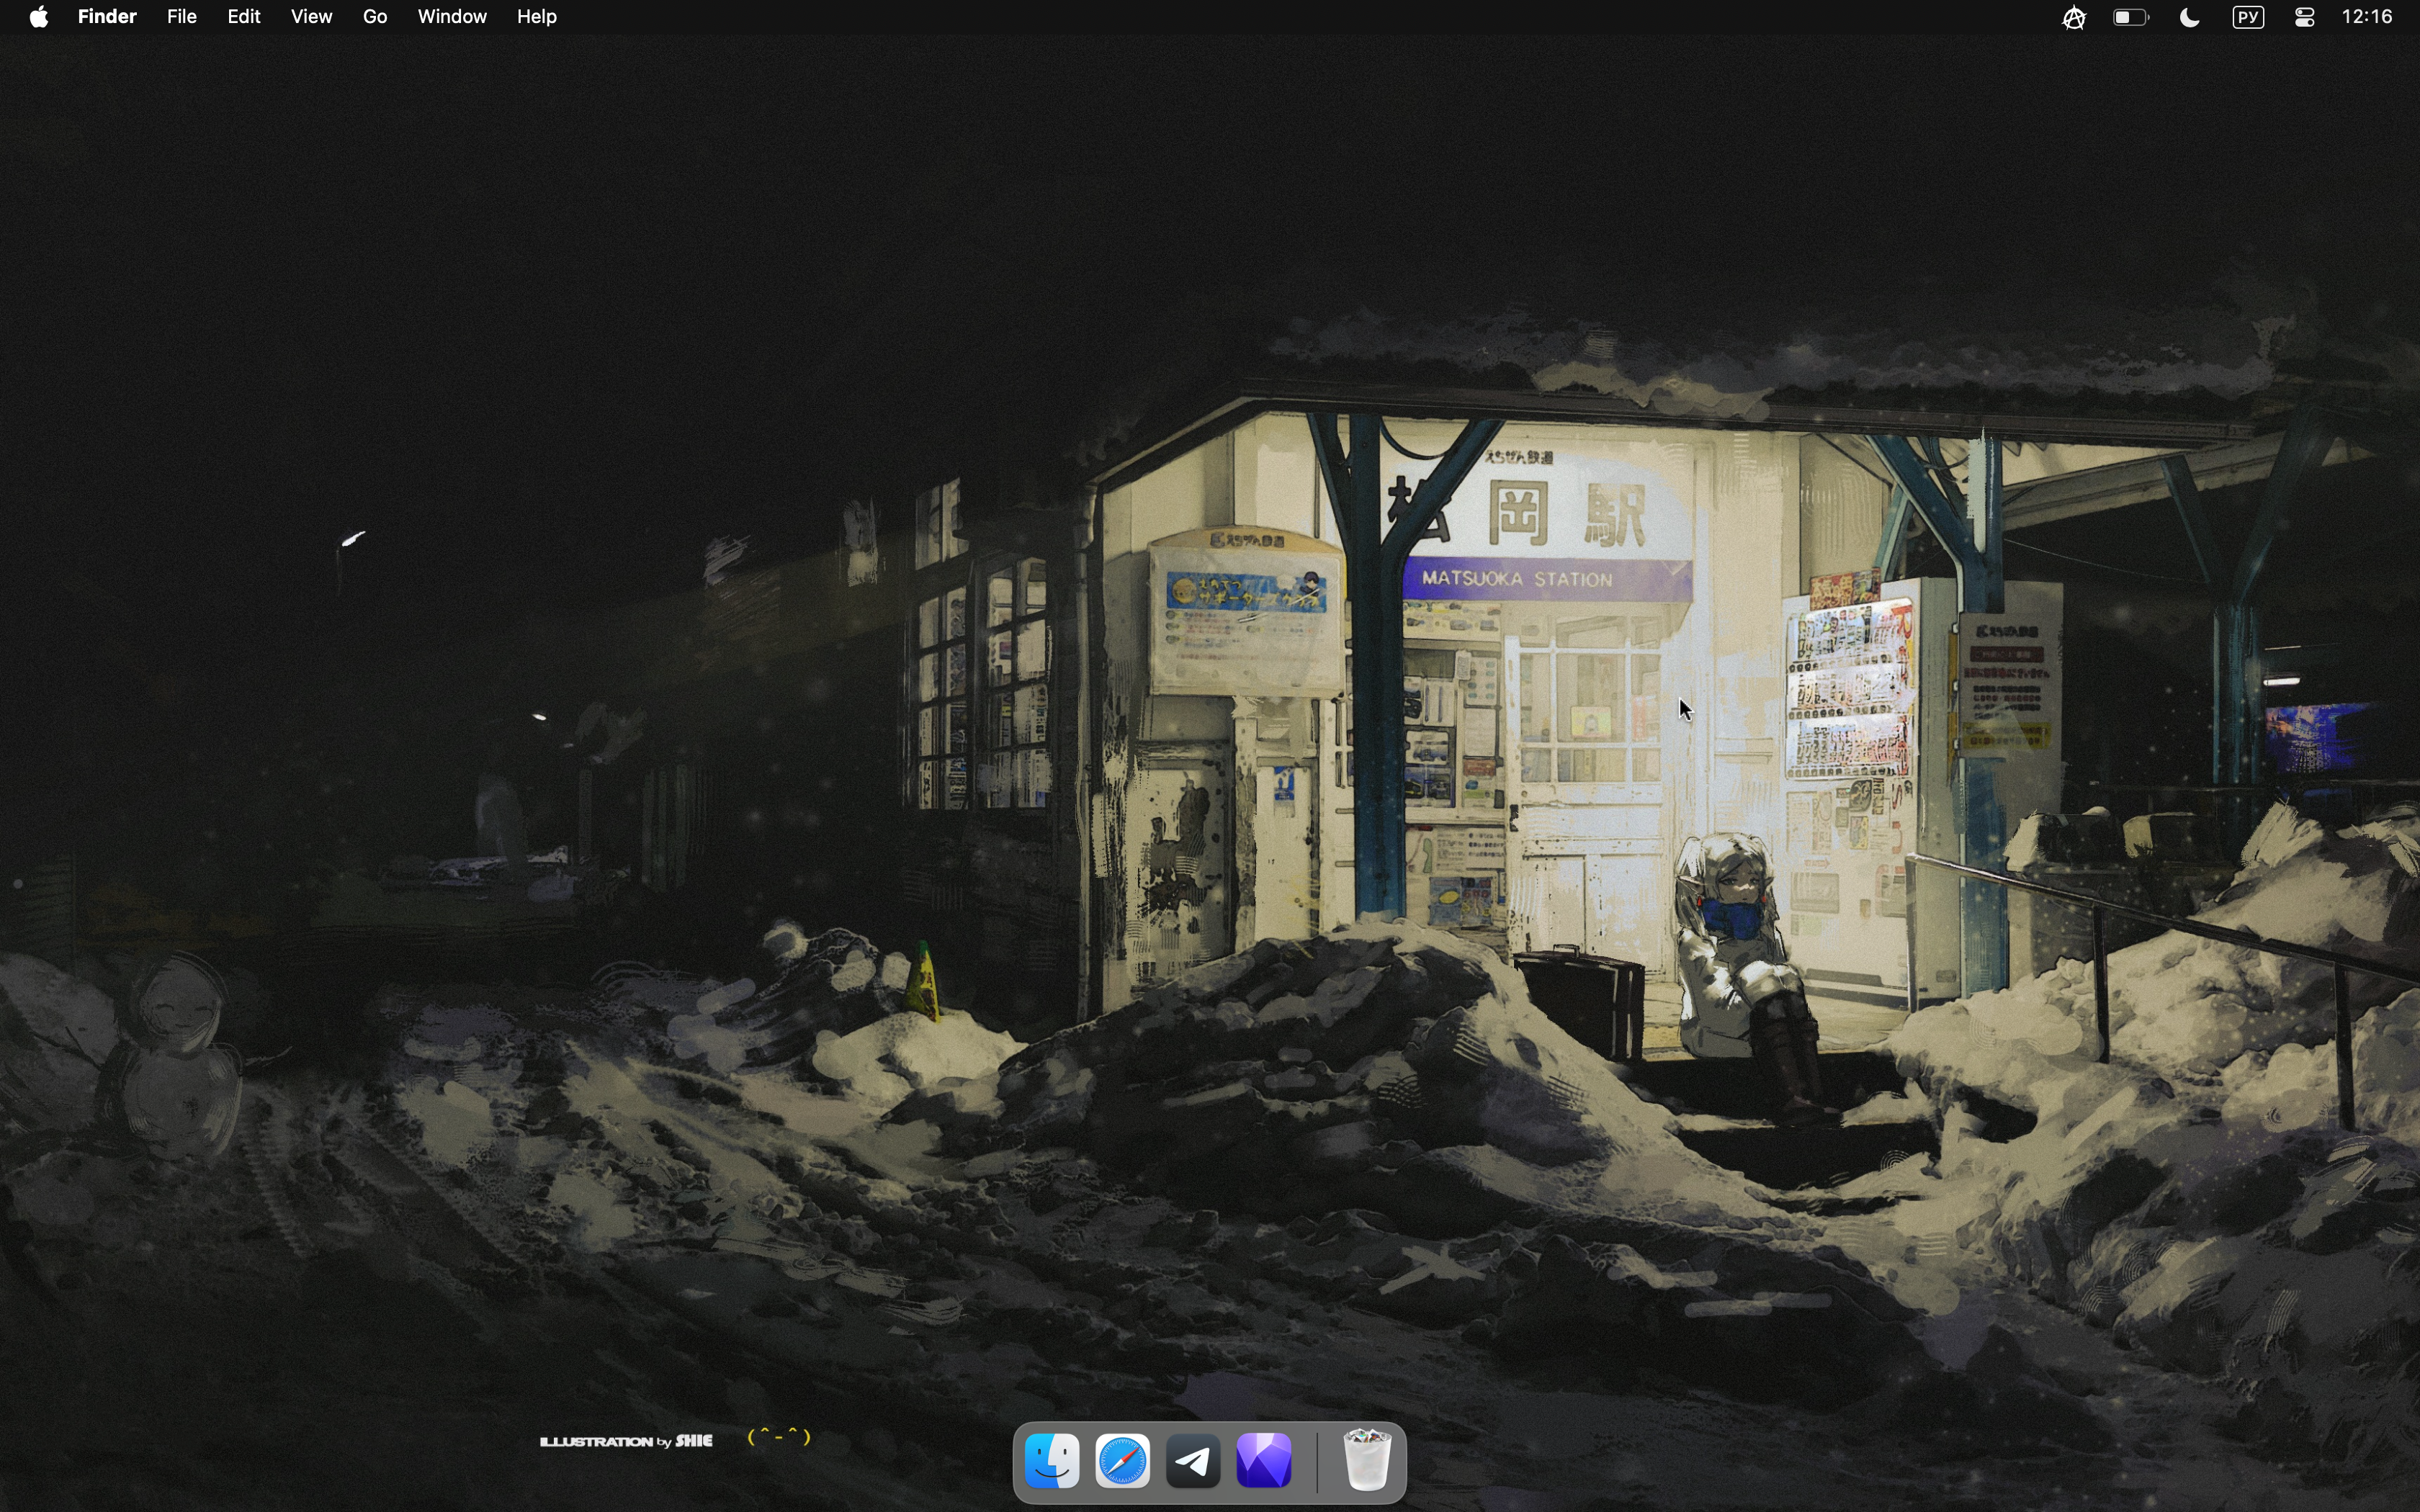Open the Apple menu
2420x1512 pixels.
(x=39, y=17)
